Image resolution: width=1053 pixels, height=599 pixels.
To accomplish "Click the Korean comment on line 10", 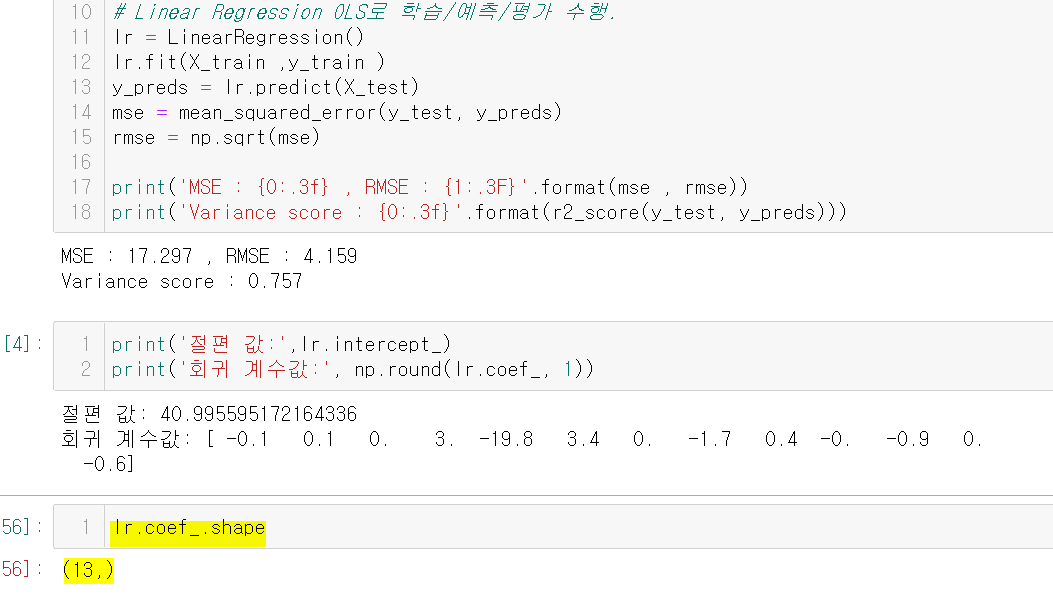I will coord(363,12).
